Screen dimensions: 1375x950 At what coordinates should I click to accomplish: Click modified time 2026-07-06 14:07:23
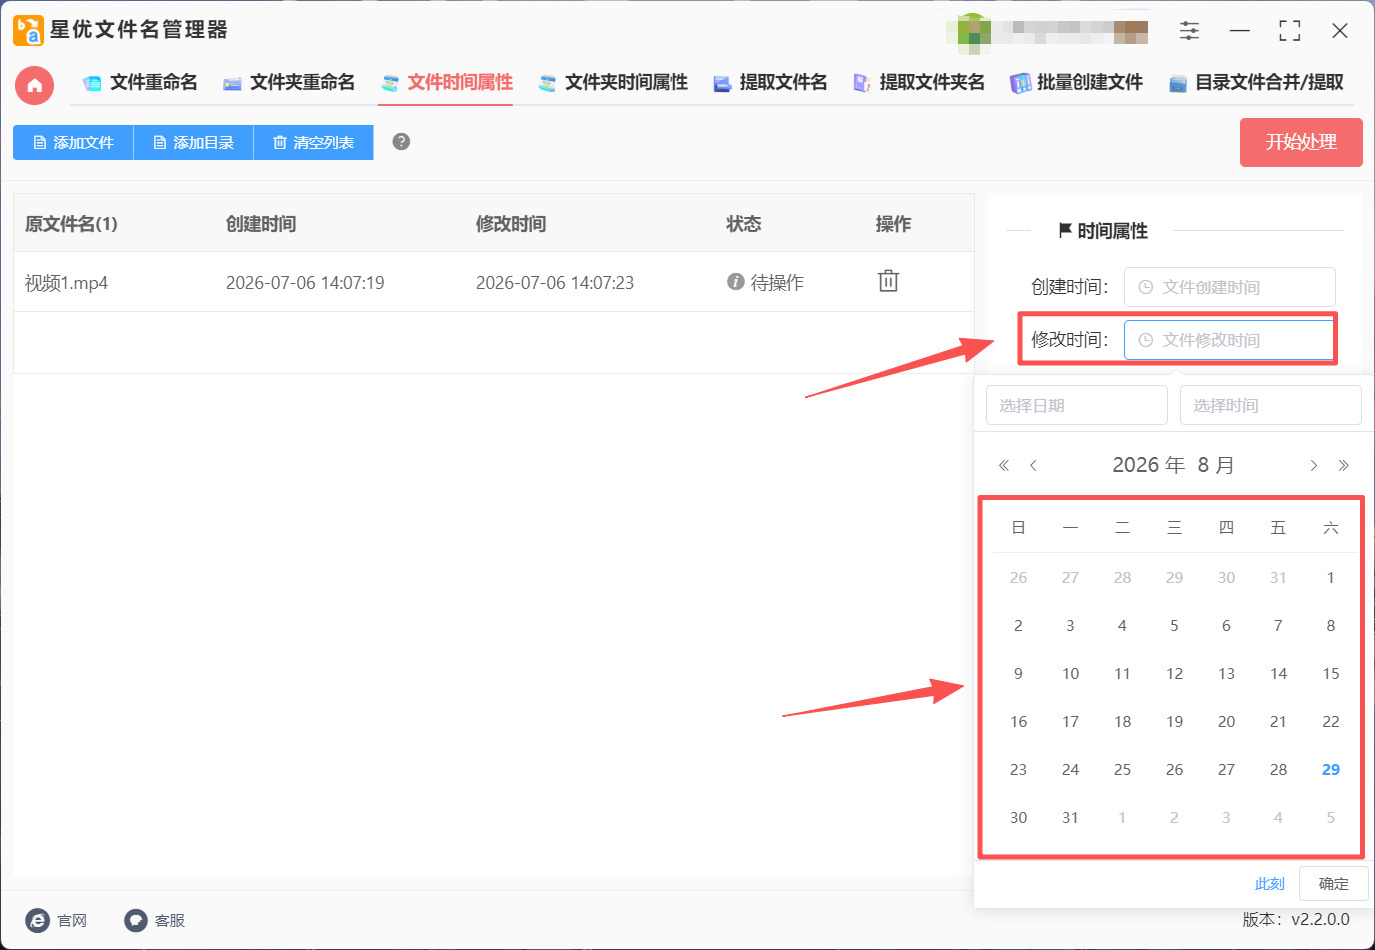coord(555,283)
